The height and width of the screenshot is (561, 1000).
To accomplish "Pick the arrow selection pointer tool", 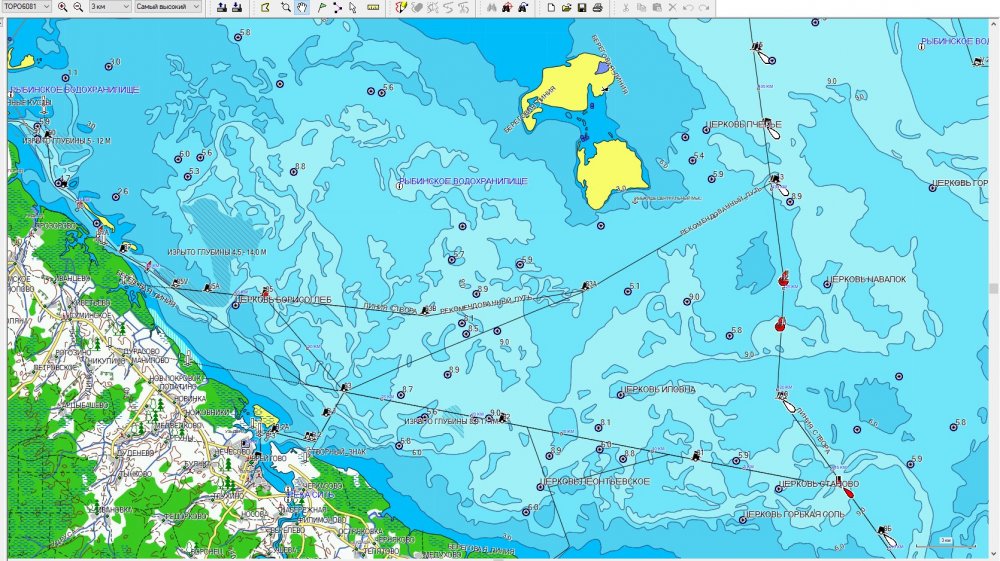I will coord(352,7).
